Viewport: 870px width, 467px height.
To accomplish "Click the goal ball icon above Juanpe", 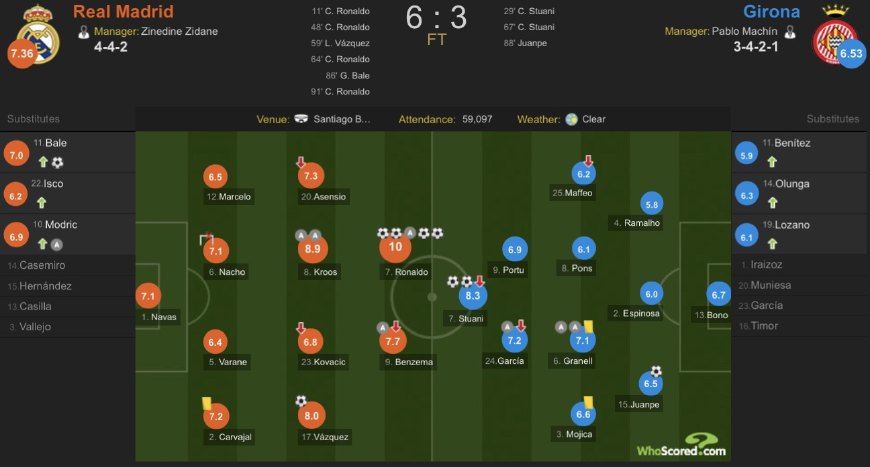I will pos(656,371).
